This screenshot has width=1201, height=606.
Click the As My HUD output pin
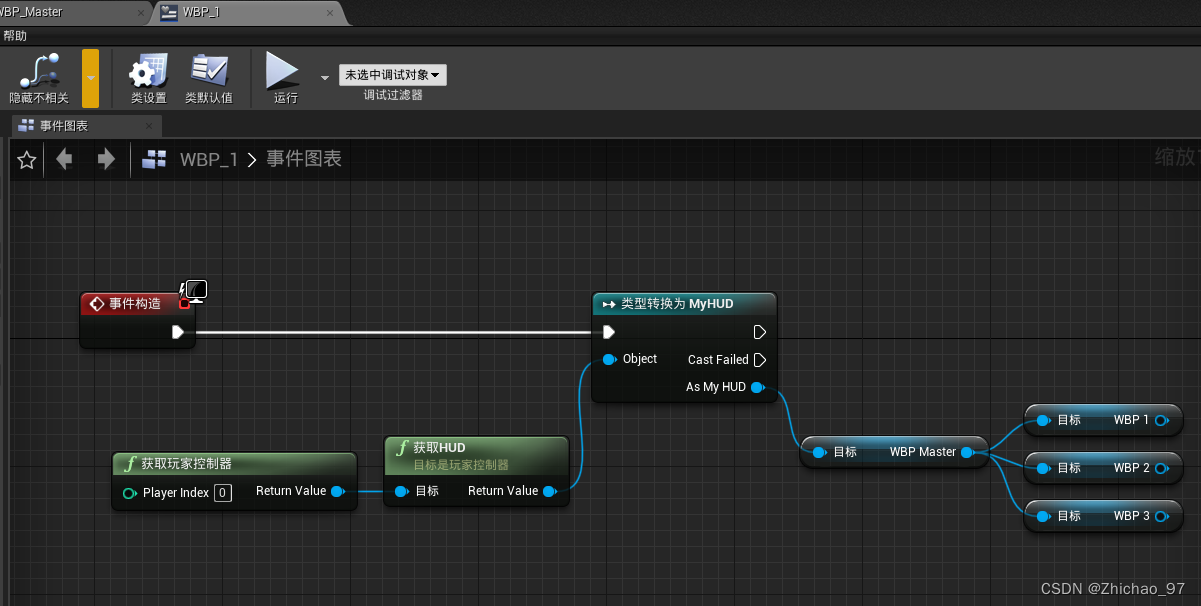757,387
